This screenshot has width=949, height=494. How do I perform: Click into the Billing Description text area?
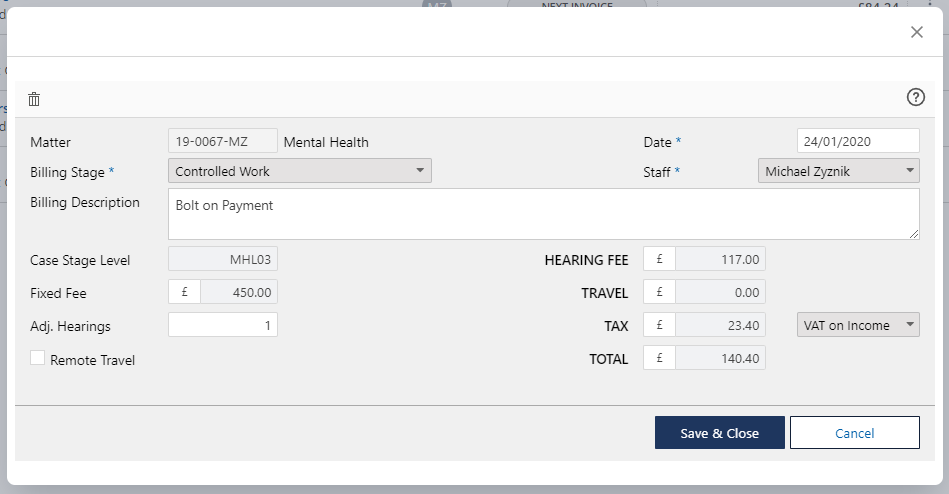543,214
